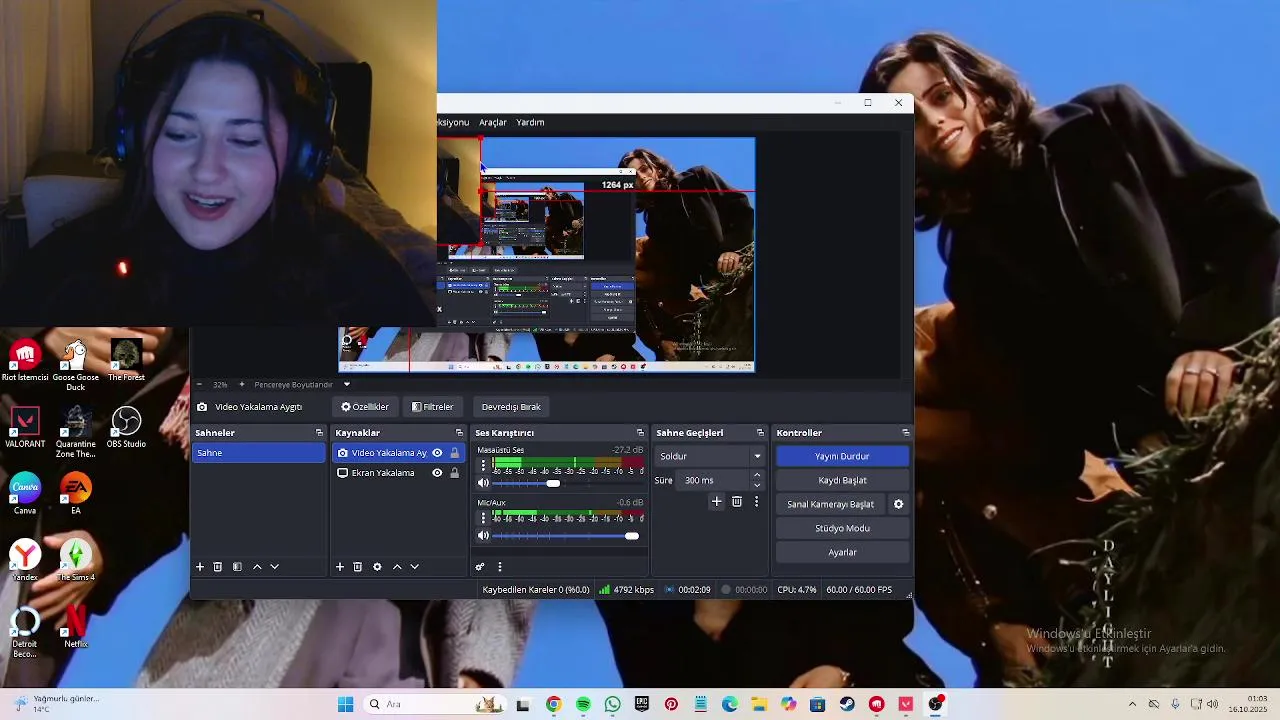The height and width of the screenshot is (720, 1280).
Task: Increase the Süre transition duration
Action: coord(757,476)
